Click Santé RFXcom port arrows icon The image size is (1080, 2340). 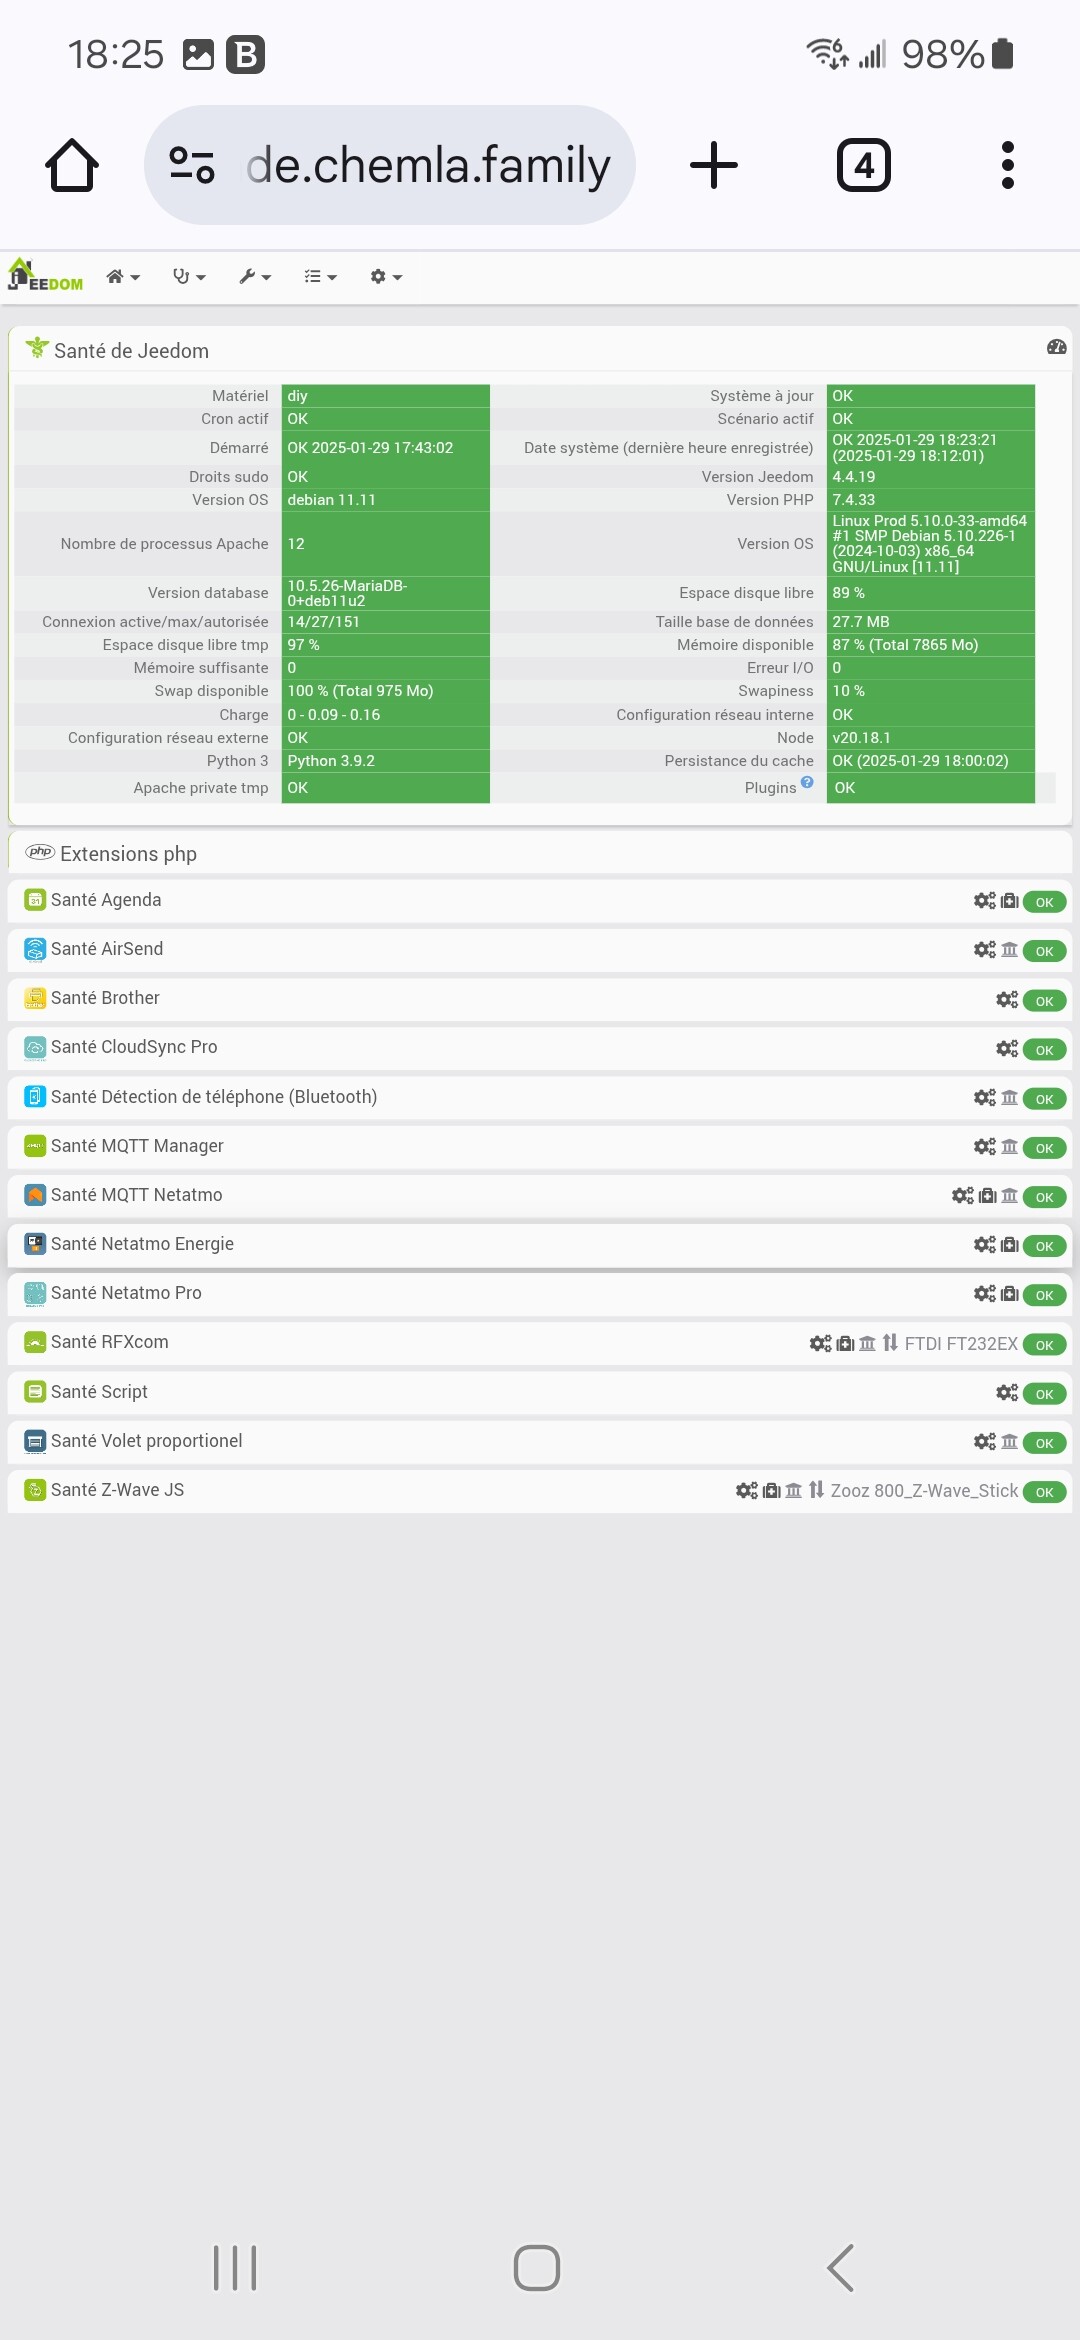tap(890, 1343)
